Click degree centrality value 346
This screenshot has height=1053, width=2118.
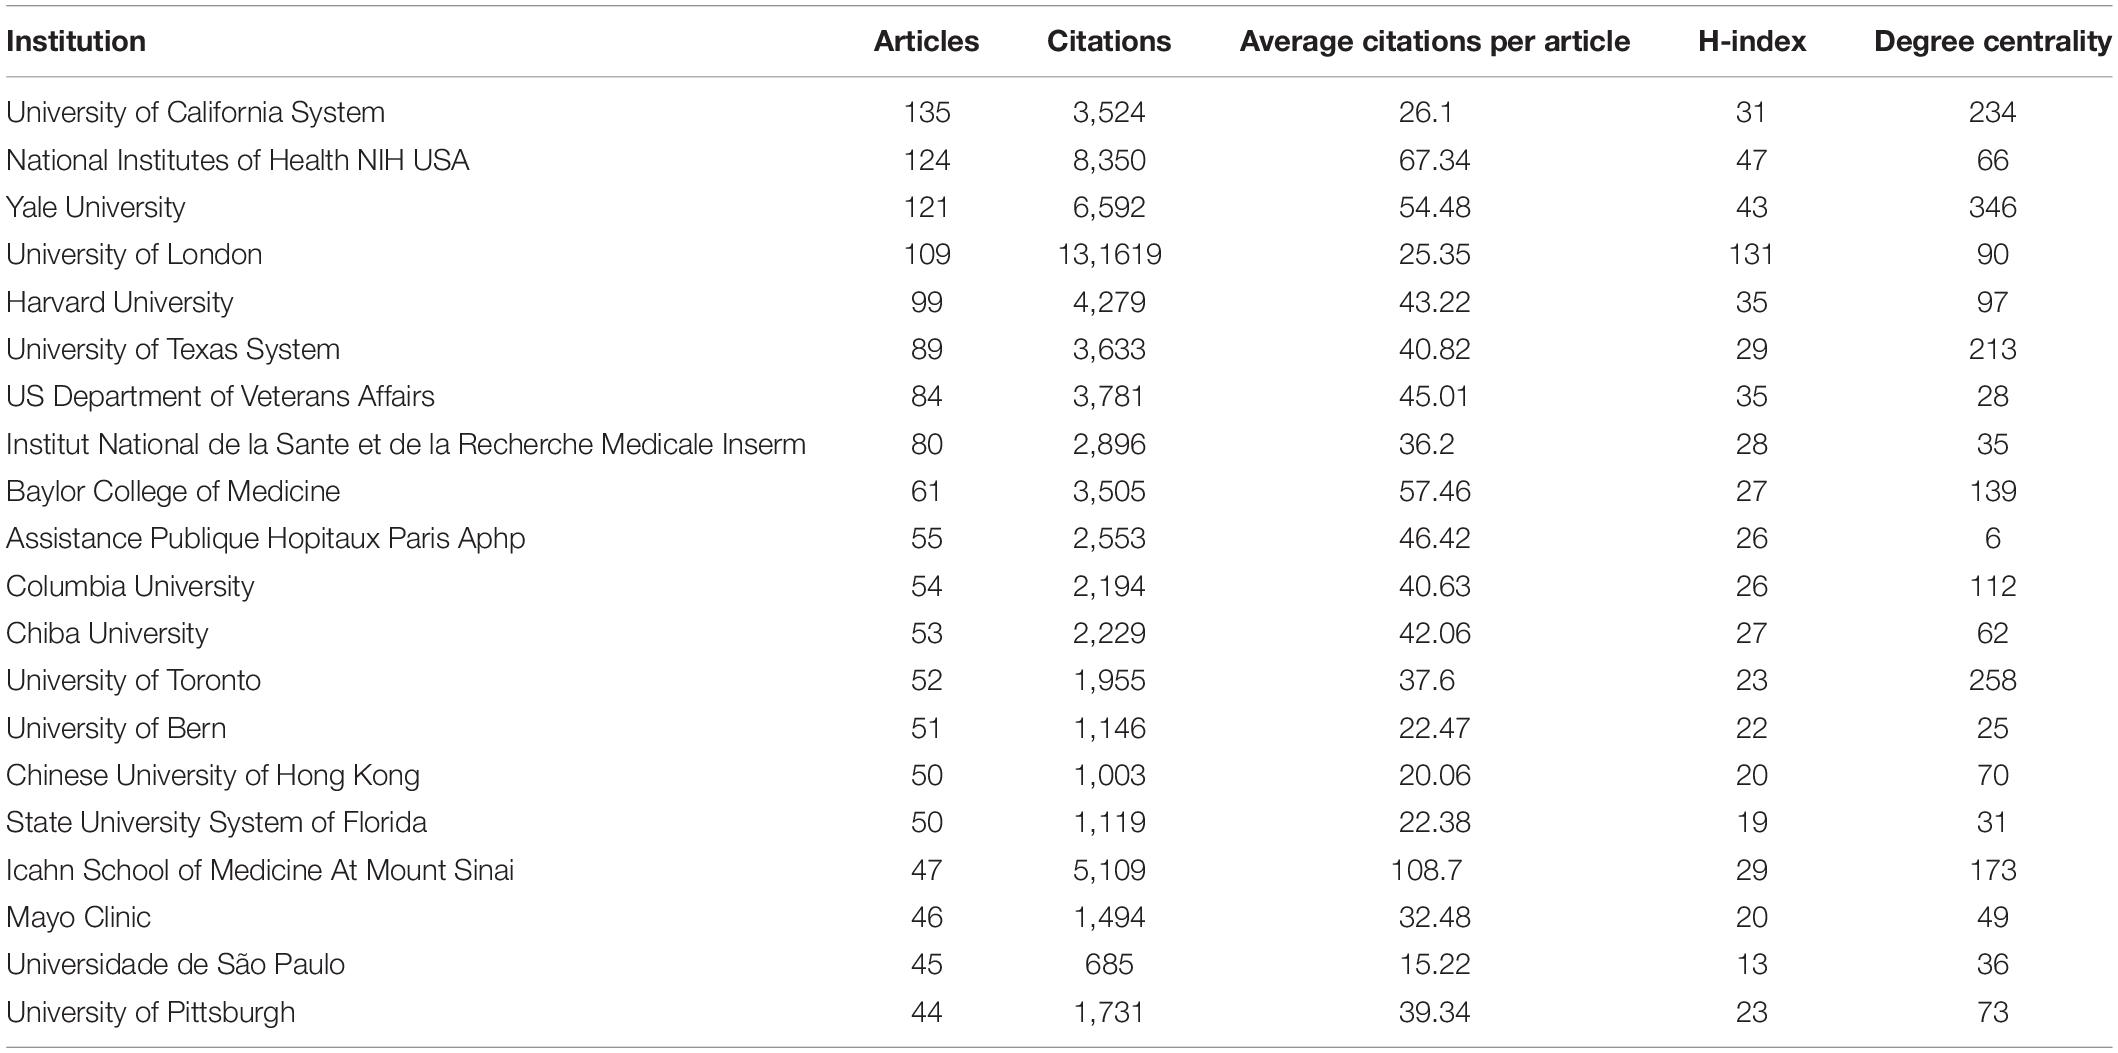click(x=1993, y=207)
